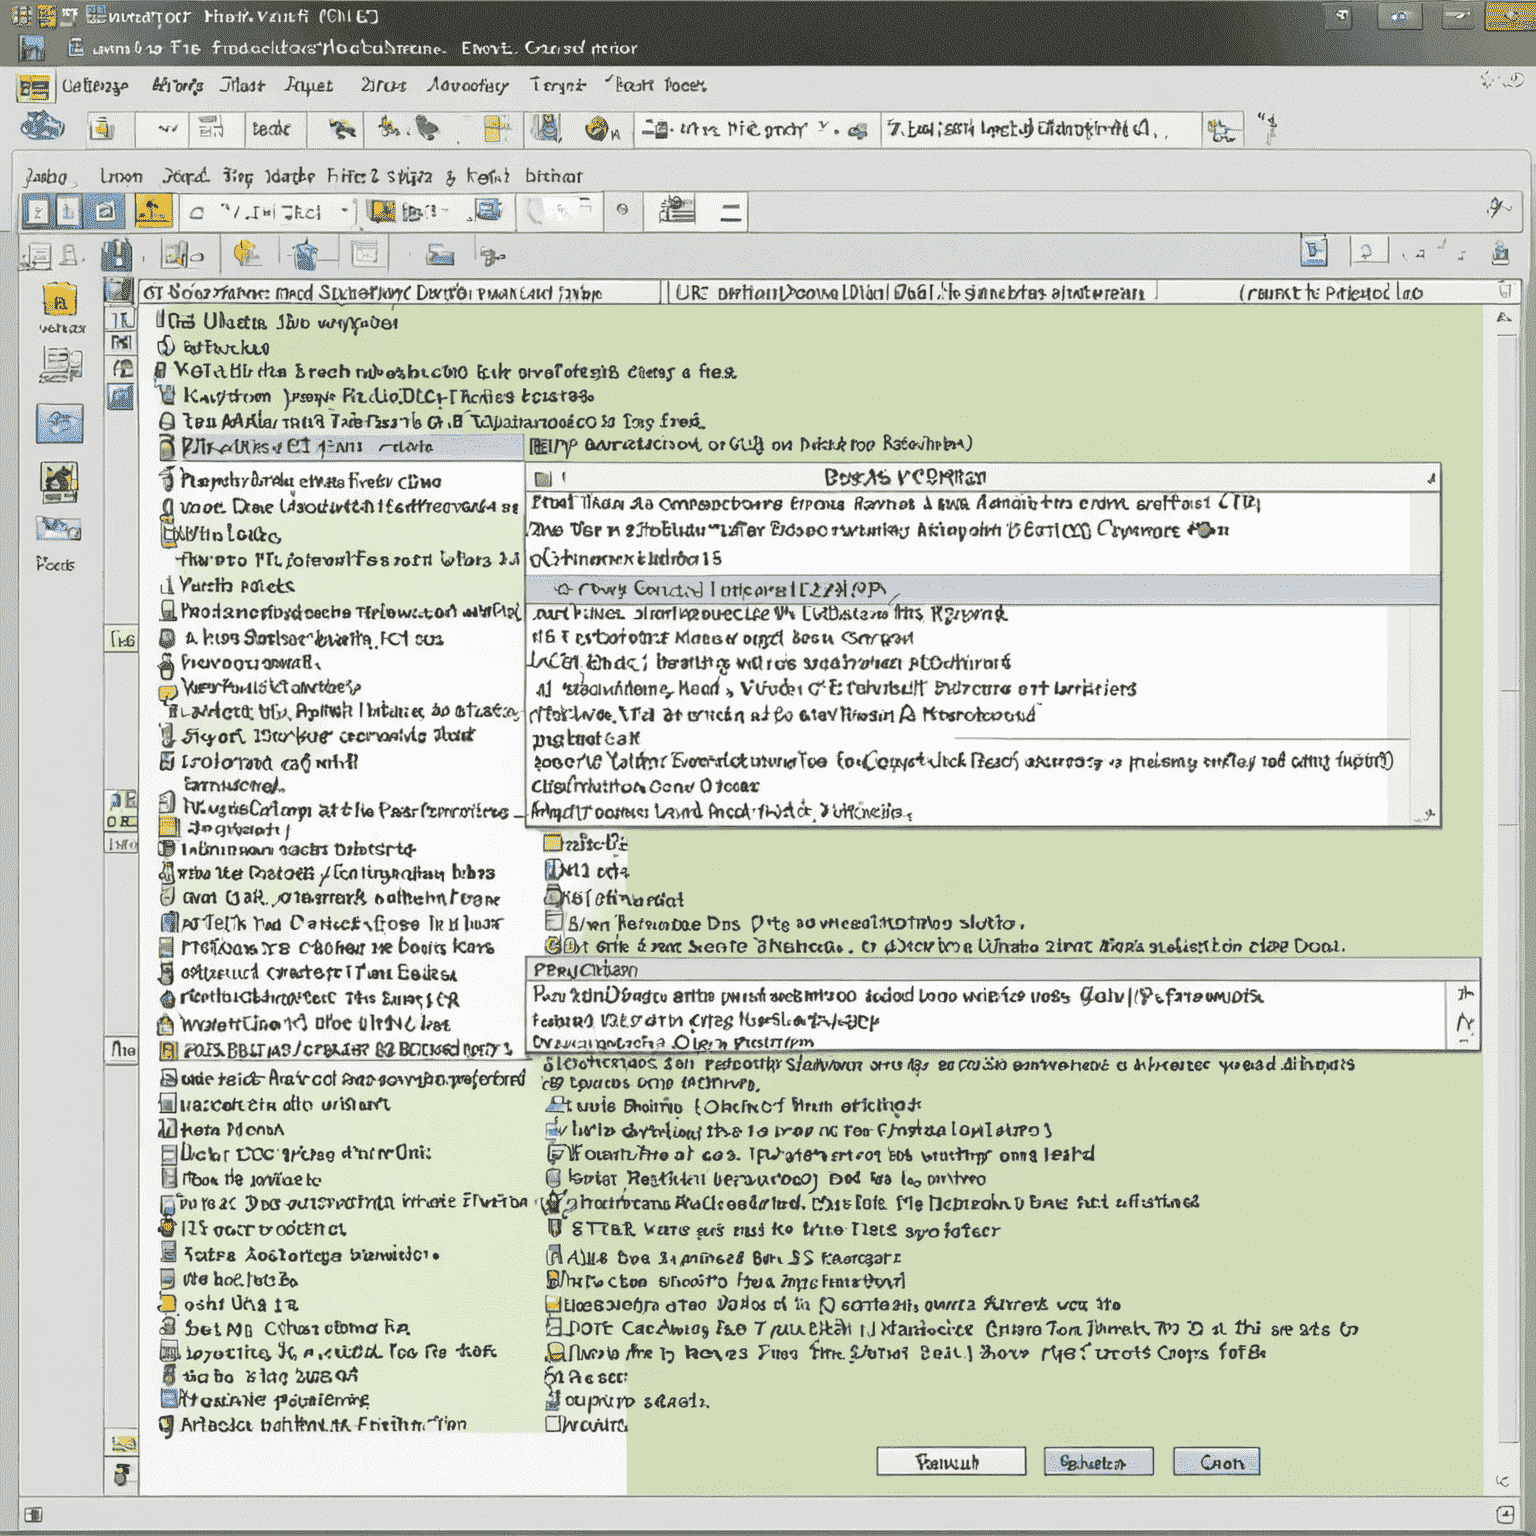Click the two horizontal bars toolbar icon
The width and height of the screenshot is (1536, 1536).
(732, 212)
